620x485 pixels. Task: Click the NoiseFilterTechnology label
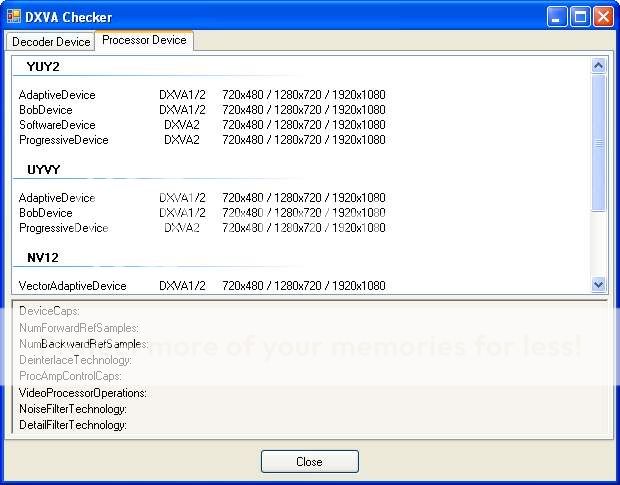pos(73,409)
